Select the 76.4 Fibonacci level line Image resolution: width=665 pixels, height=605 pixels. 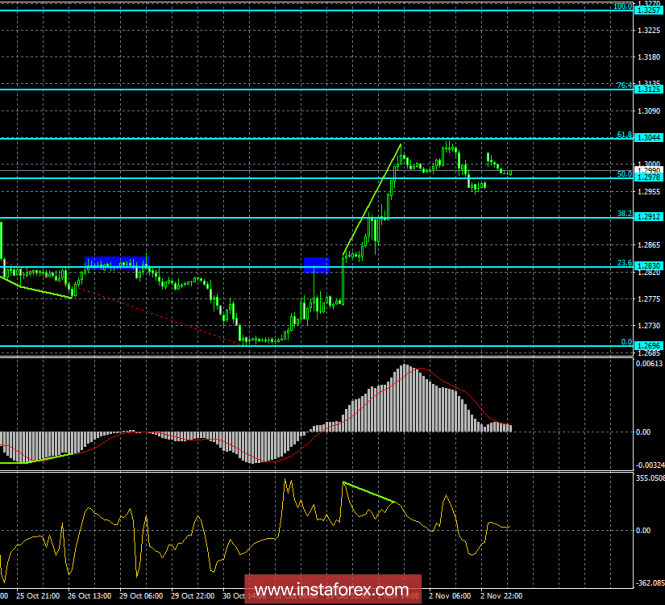tap(300, 89)
